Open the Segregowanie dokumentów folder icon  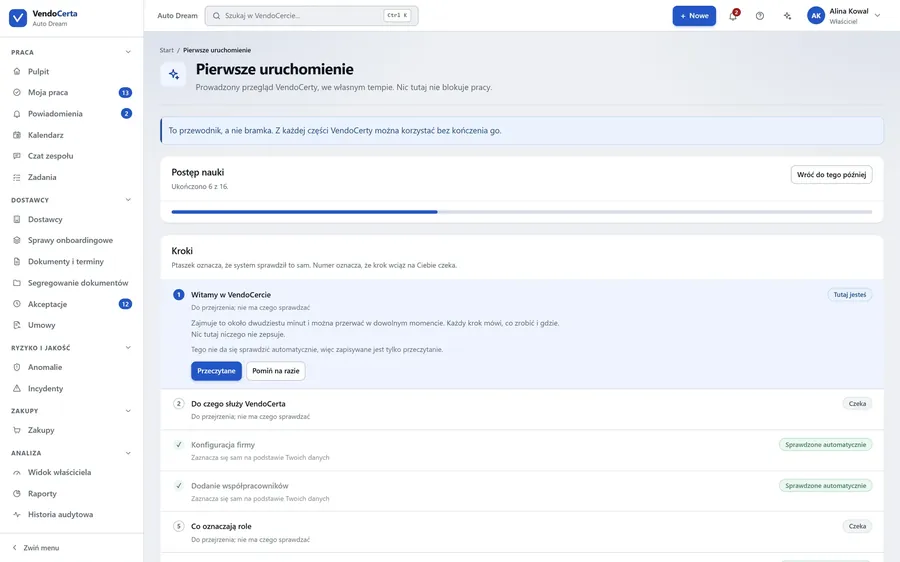click(x=17, y=282)
